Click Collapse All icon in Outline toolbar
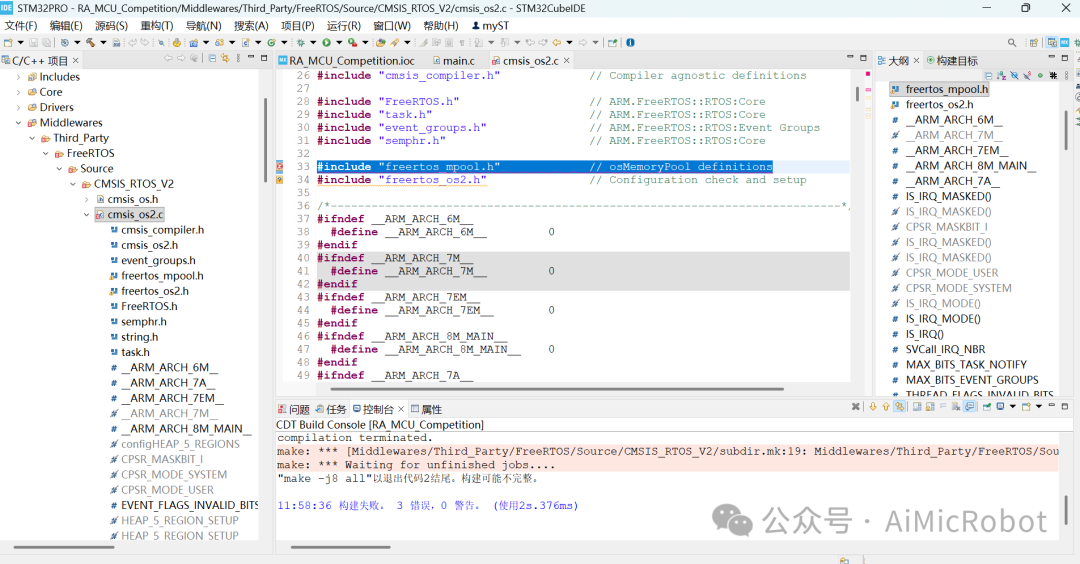Viewport: 1080px width, 564px height. click(988, 75)
